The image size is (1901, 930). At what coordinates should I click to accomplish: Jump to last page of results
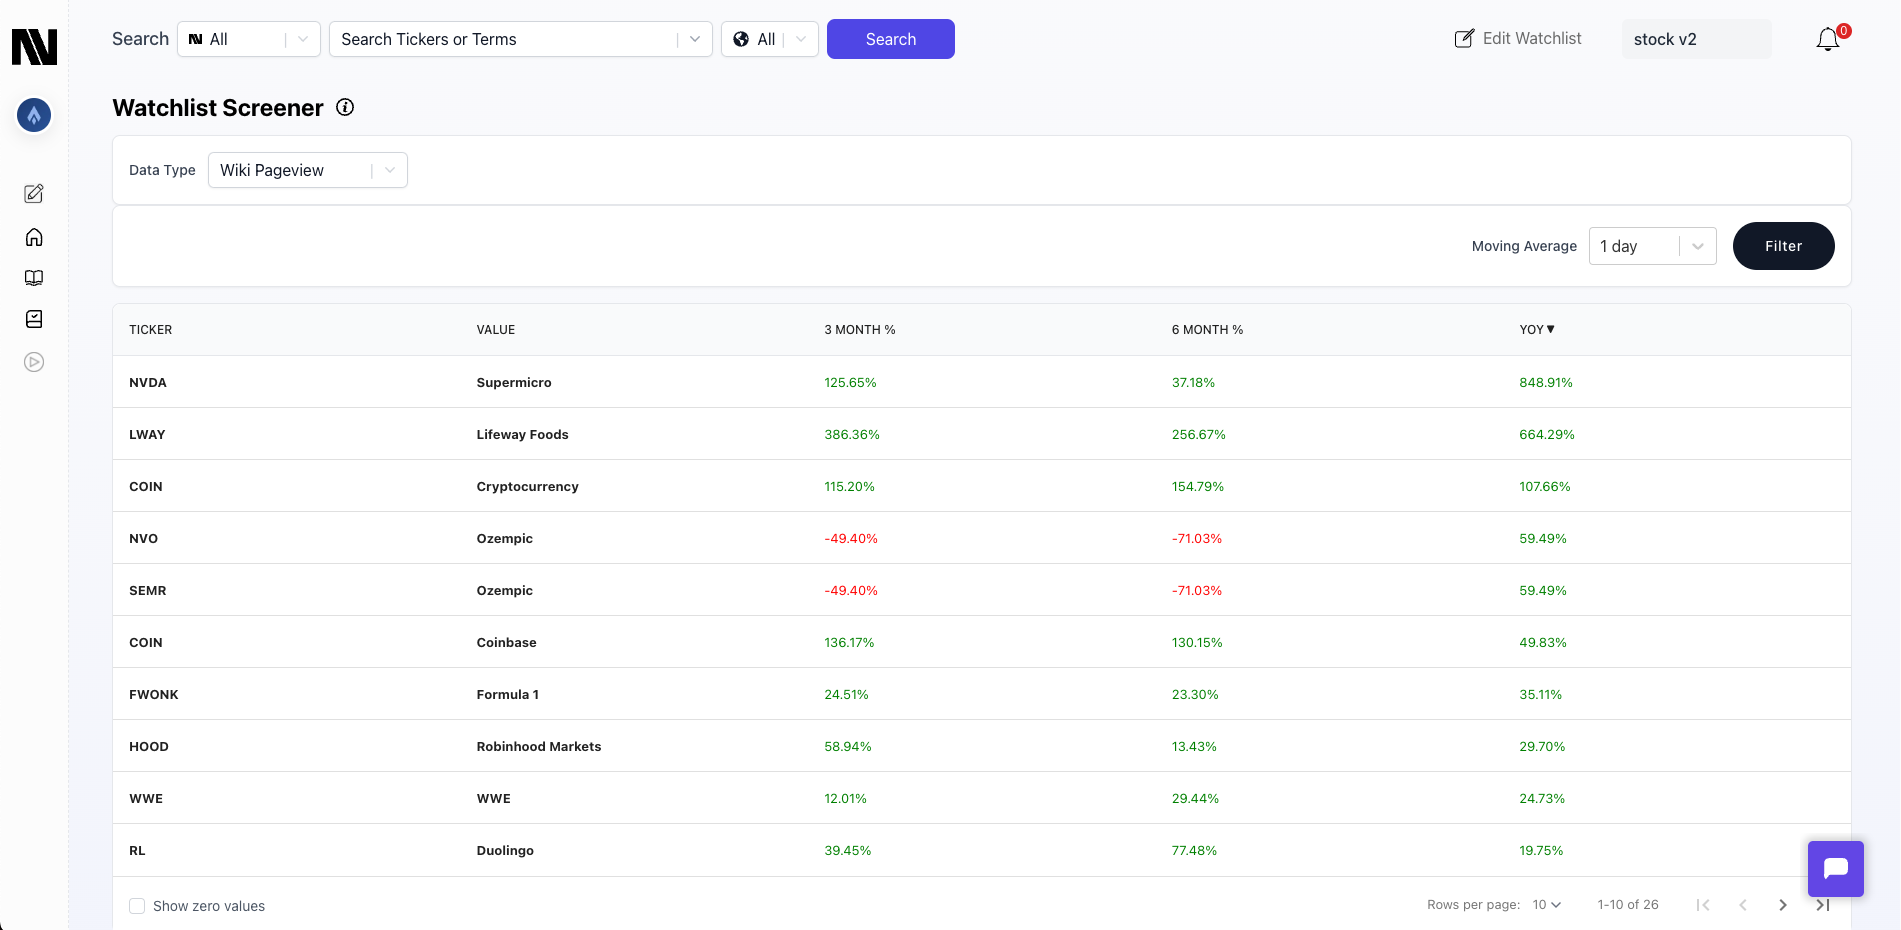pyautogui.click(x=1823, y=905)
